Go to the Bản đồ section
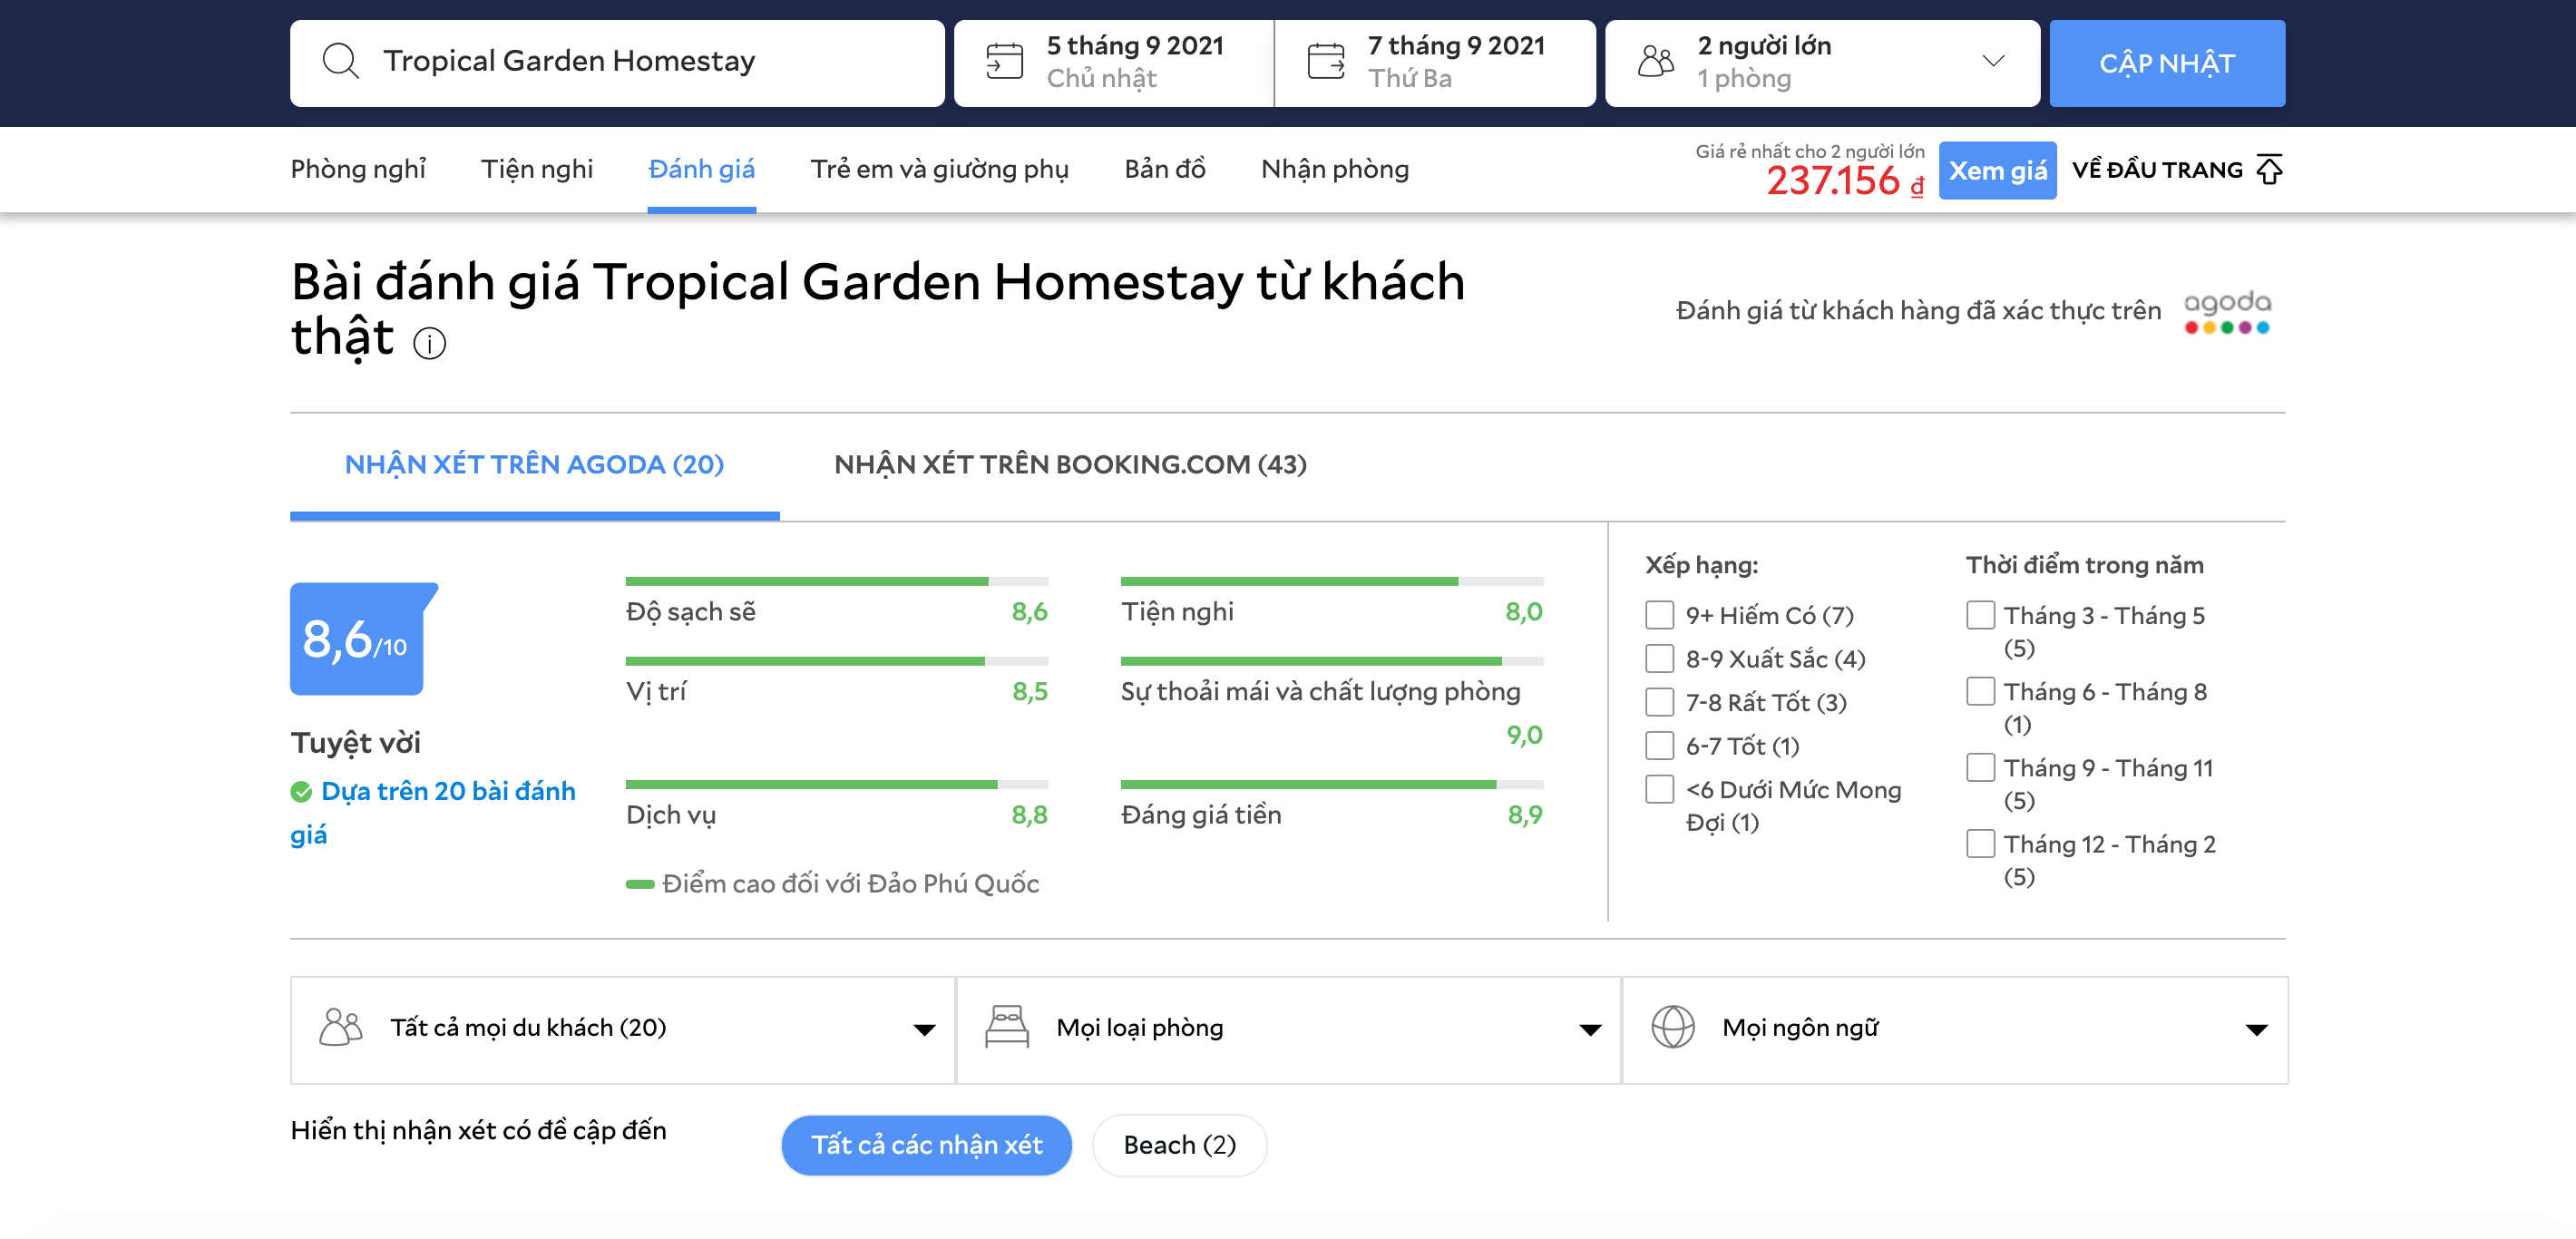Viewport: 2576px width, 1239px height. point(1165,170)
